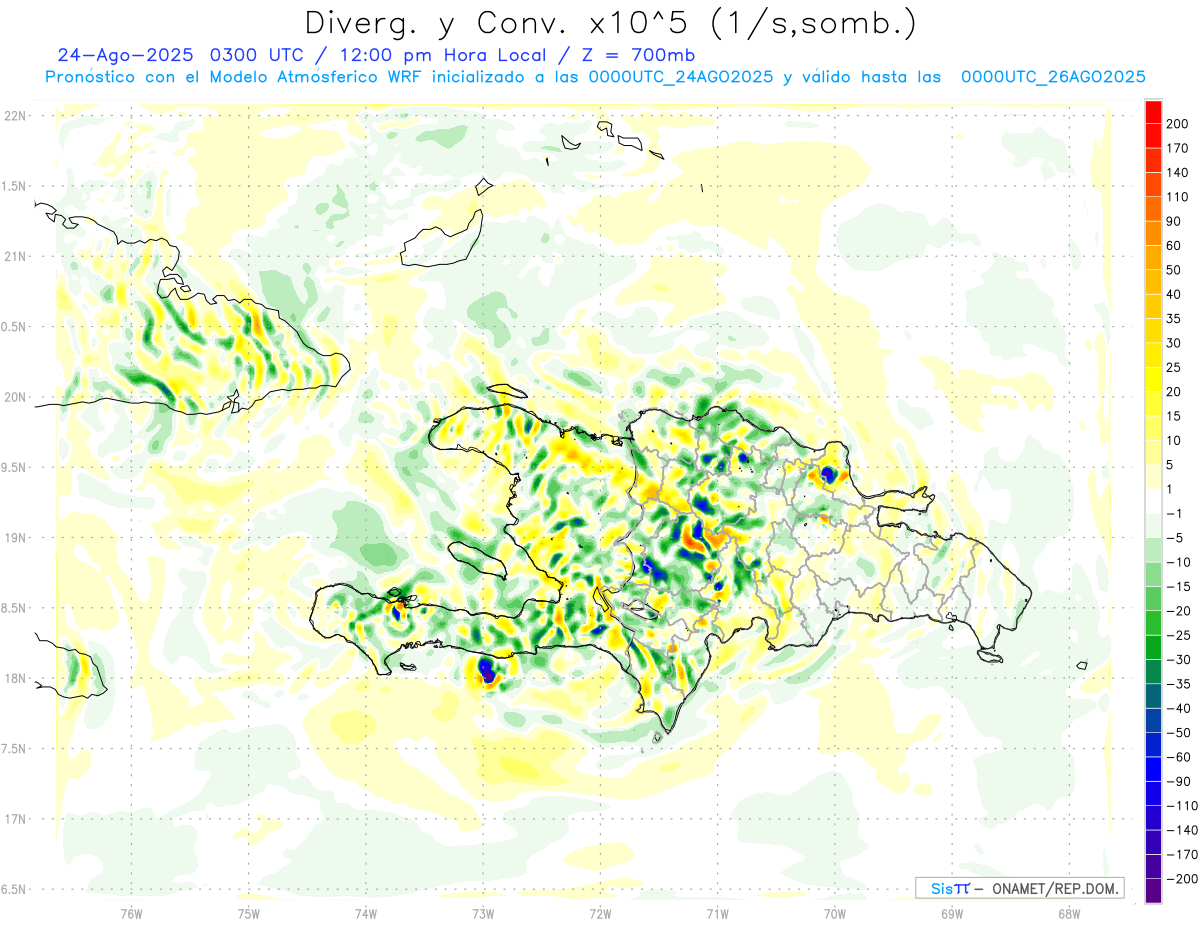This screenshot has width=1200, height=927.
Task: Click the 18N latitude label
Action: (14, 679)
